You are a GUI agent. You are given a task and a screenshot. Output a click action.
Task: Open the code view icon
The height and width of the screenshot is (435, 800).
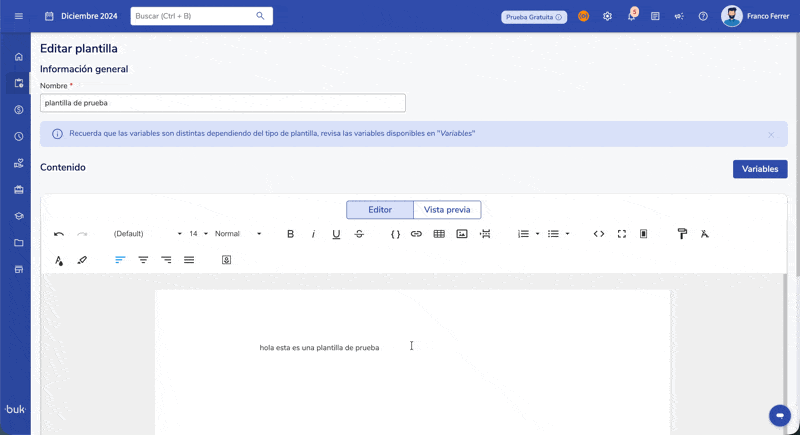click(599, 234)
